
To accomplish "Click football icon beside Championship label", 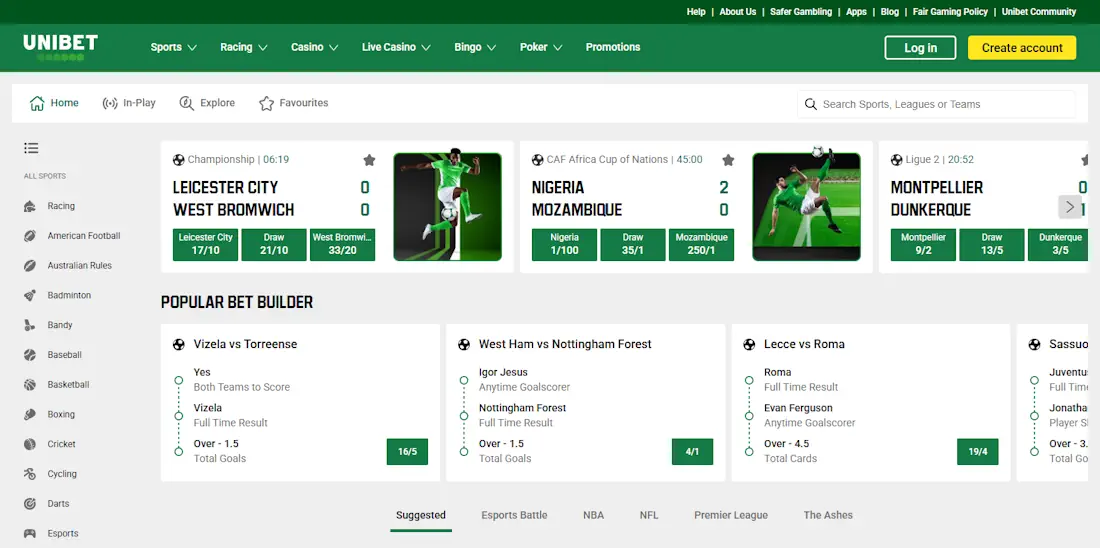I will click(179, 160).
